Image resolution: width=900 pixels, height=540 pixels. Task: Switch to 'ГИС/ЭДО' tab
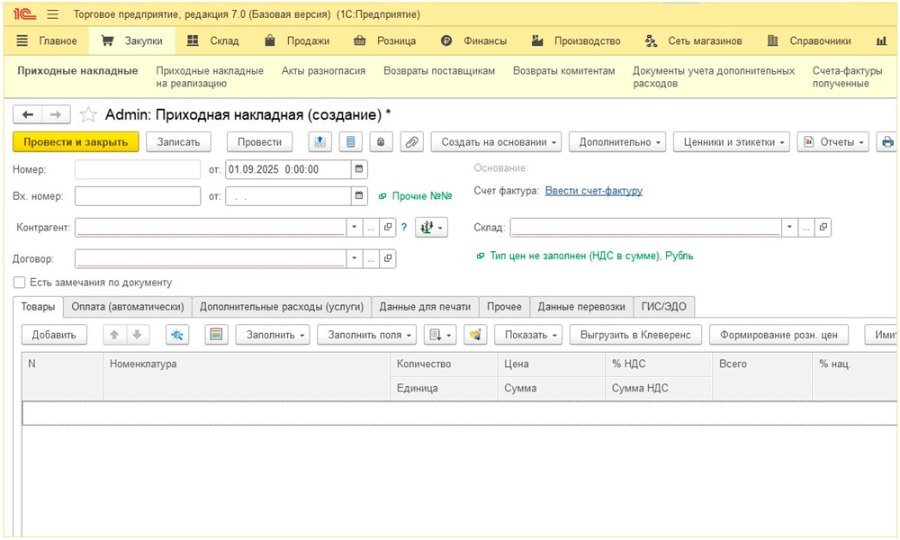(x=664, y=306)
